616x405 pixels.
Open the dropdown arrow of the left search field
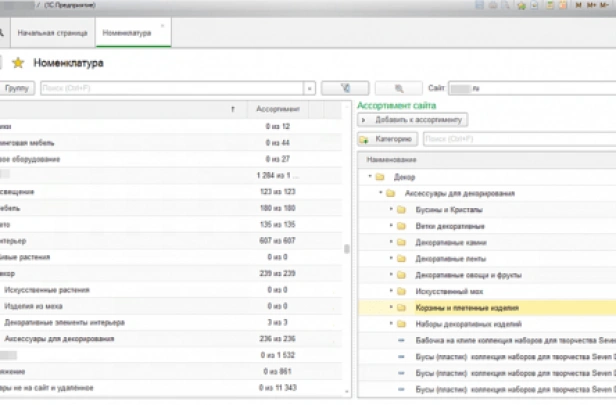pos(311,88)
